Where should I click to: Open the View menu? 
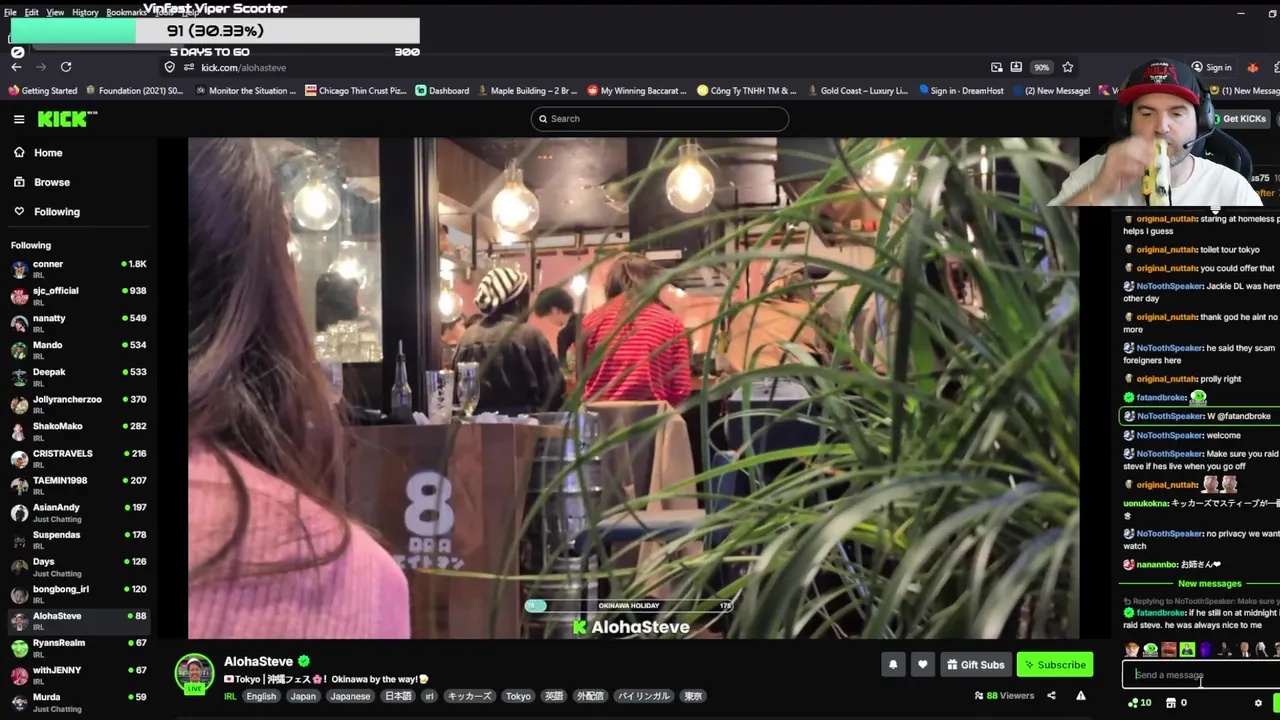point(55,12)
